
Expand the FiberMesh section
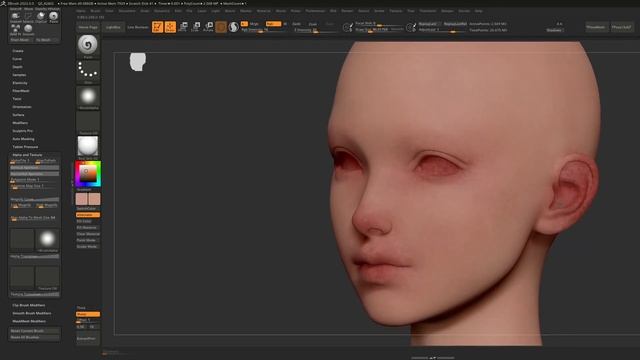tap(21, 91)
